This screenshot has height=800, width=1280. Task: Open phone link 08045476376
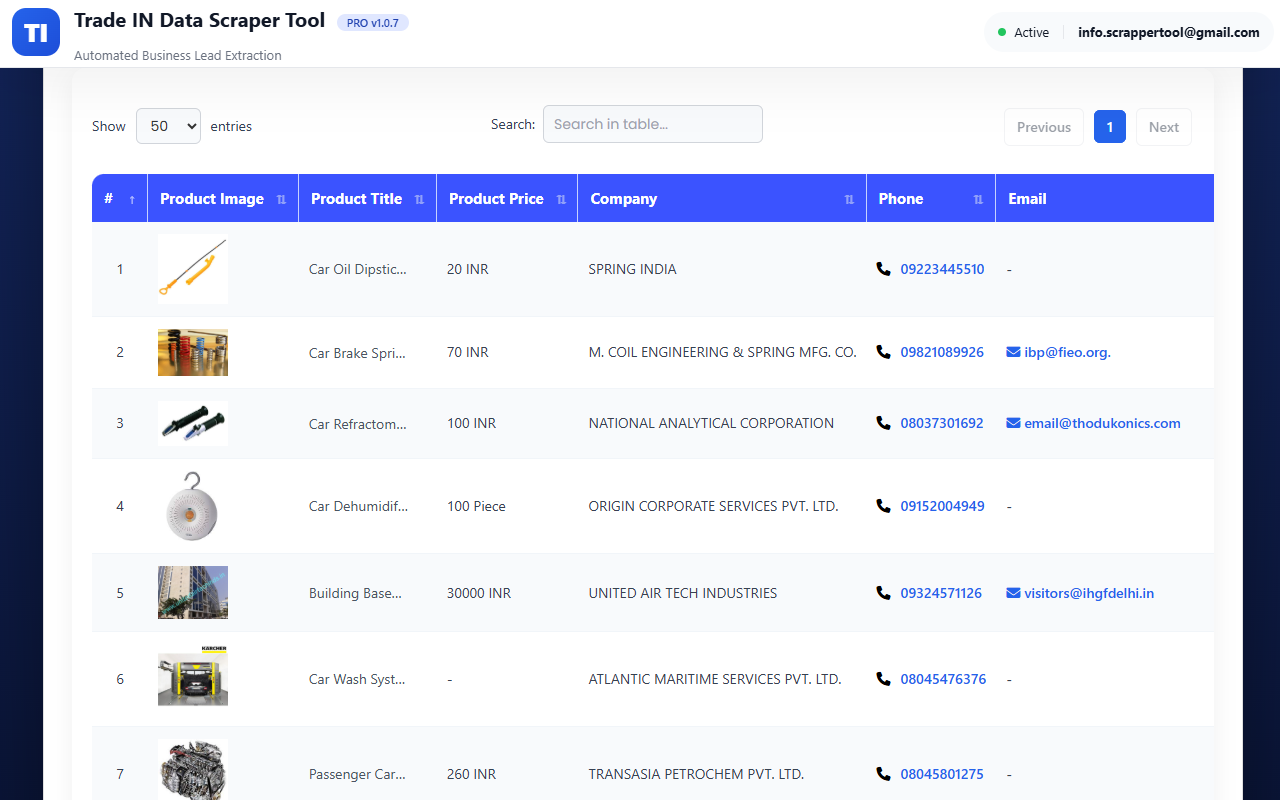pyautogui.click(x=943, y=679)
